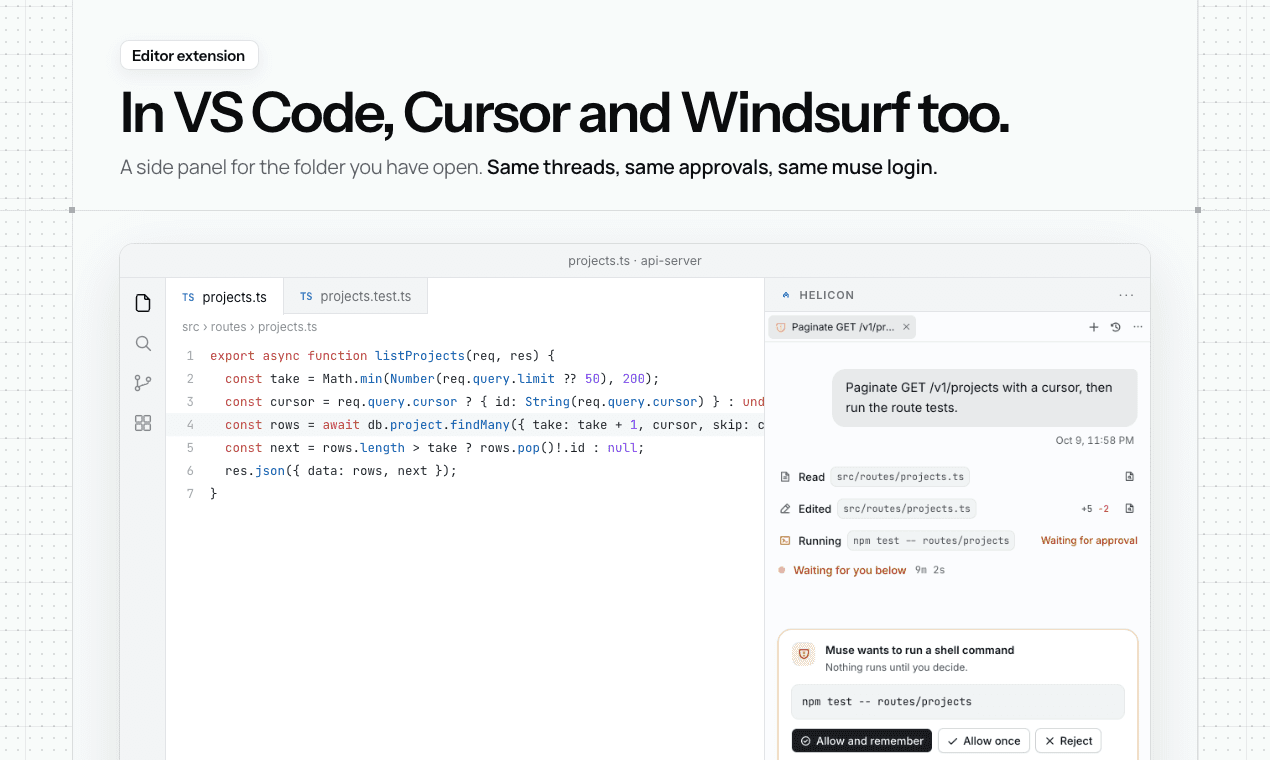1270x760 pixels.
Task: Start a new thread with plus icon
Action: [x=1094, y=327]
